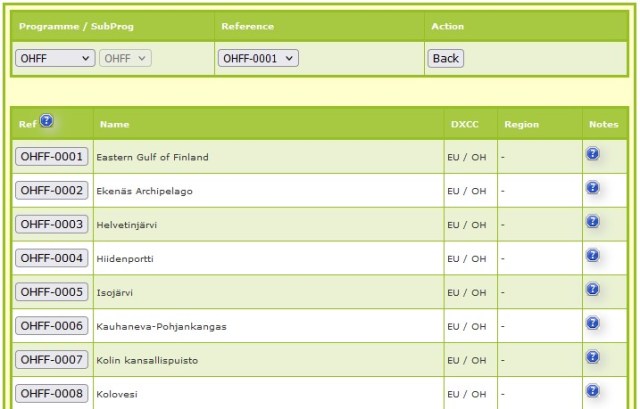Screen dimensions: 640x409
Task: Show notes icon for Kolin kansallispuisto
Action: pos(592,357)
